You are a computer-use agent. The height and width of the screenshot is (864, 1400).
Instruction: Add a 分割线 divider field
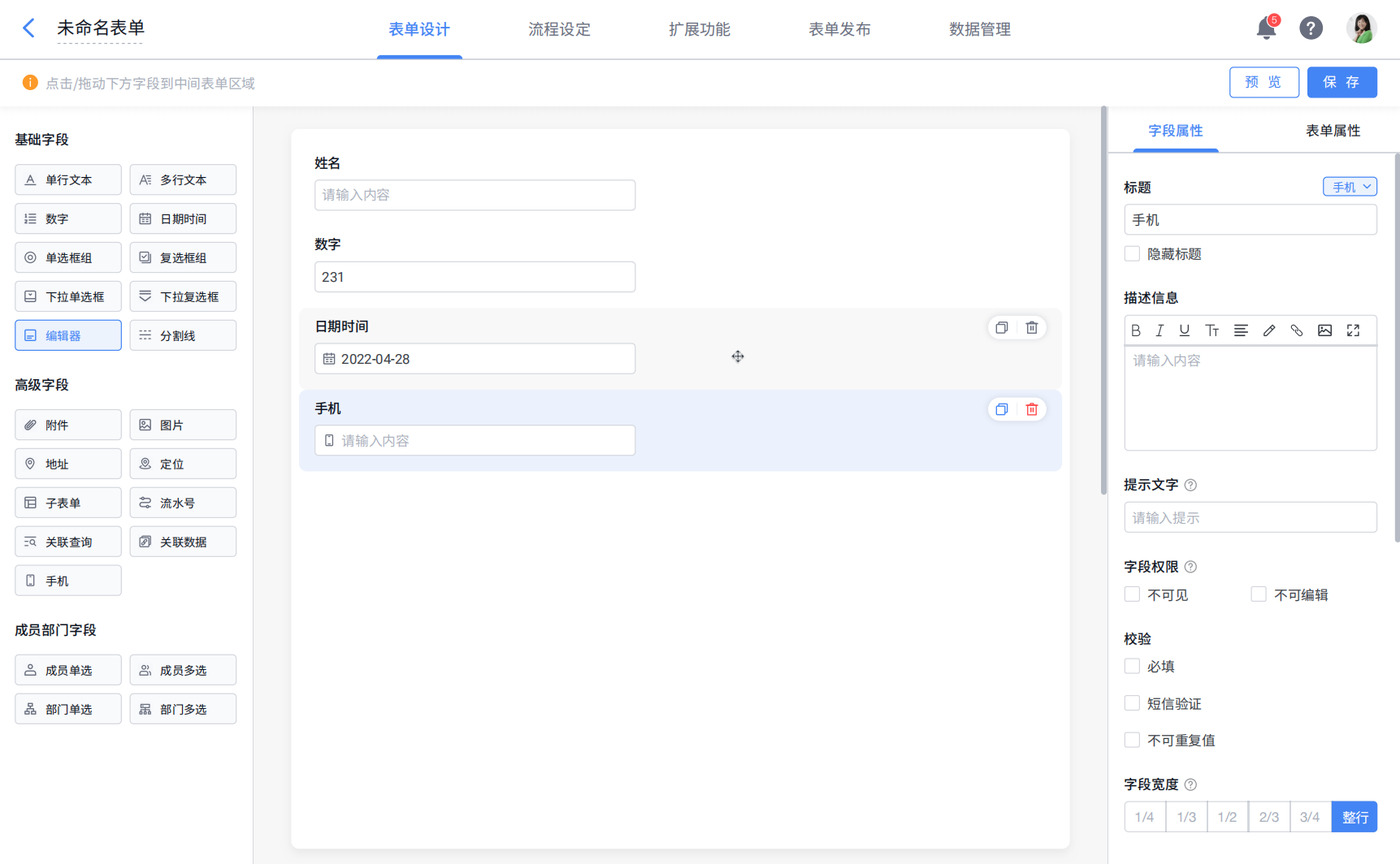[x=183, y=335]
